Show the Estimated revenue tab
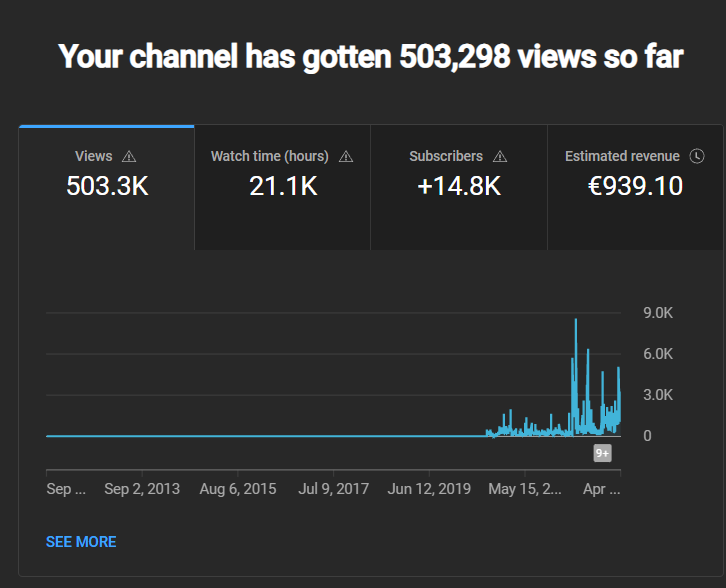 (635, 188)
